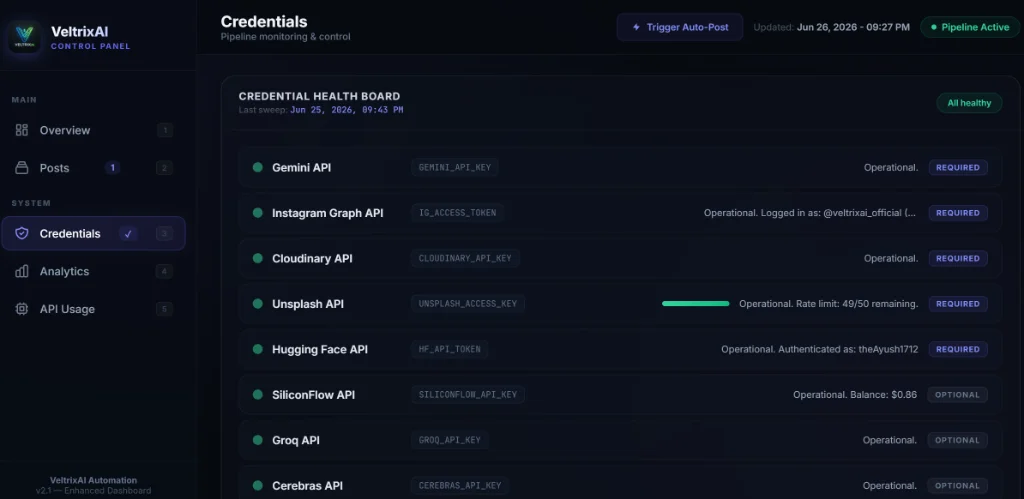Select the API Usage chip icon
1024x499 pixels.
click(22, 309)
